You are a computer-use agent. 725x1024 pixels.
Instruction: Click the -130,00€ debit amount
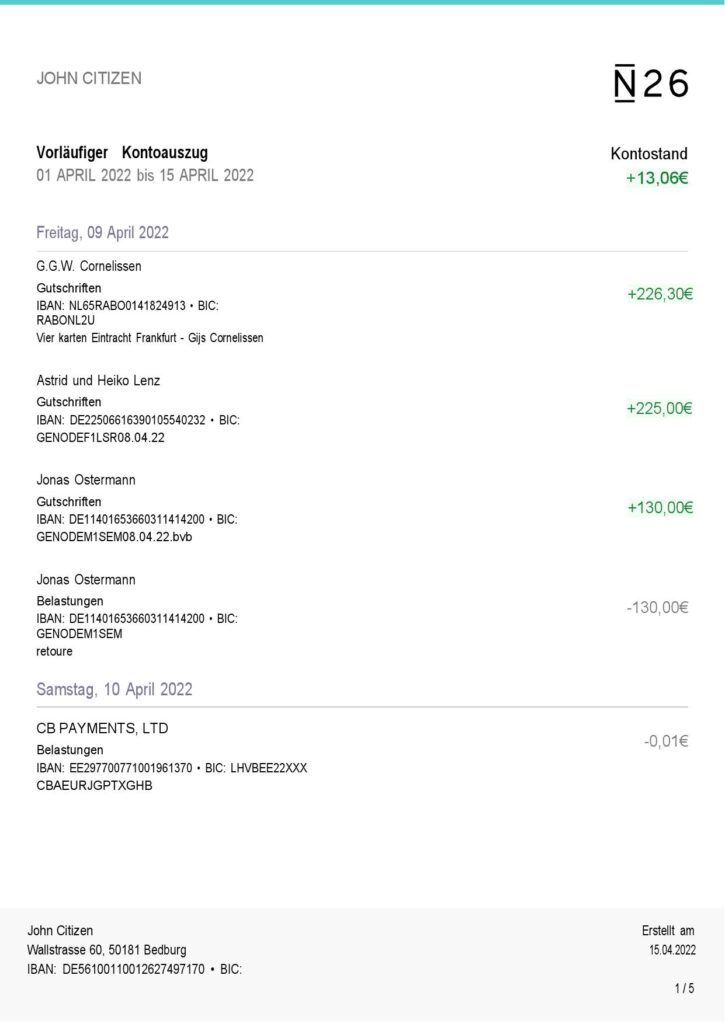[x=659, y=607]
